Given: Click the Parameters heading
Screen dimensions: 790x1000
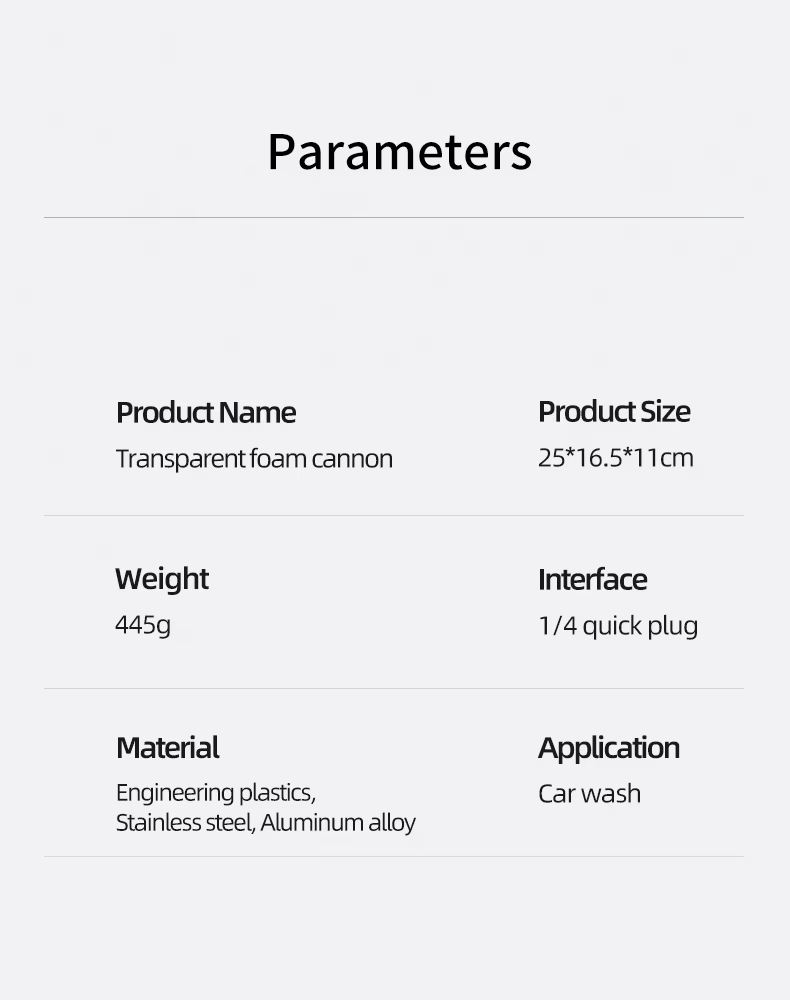Looking at the screenshot, I should tap(400, 153).
